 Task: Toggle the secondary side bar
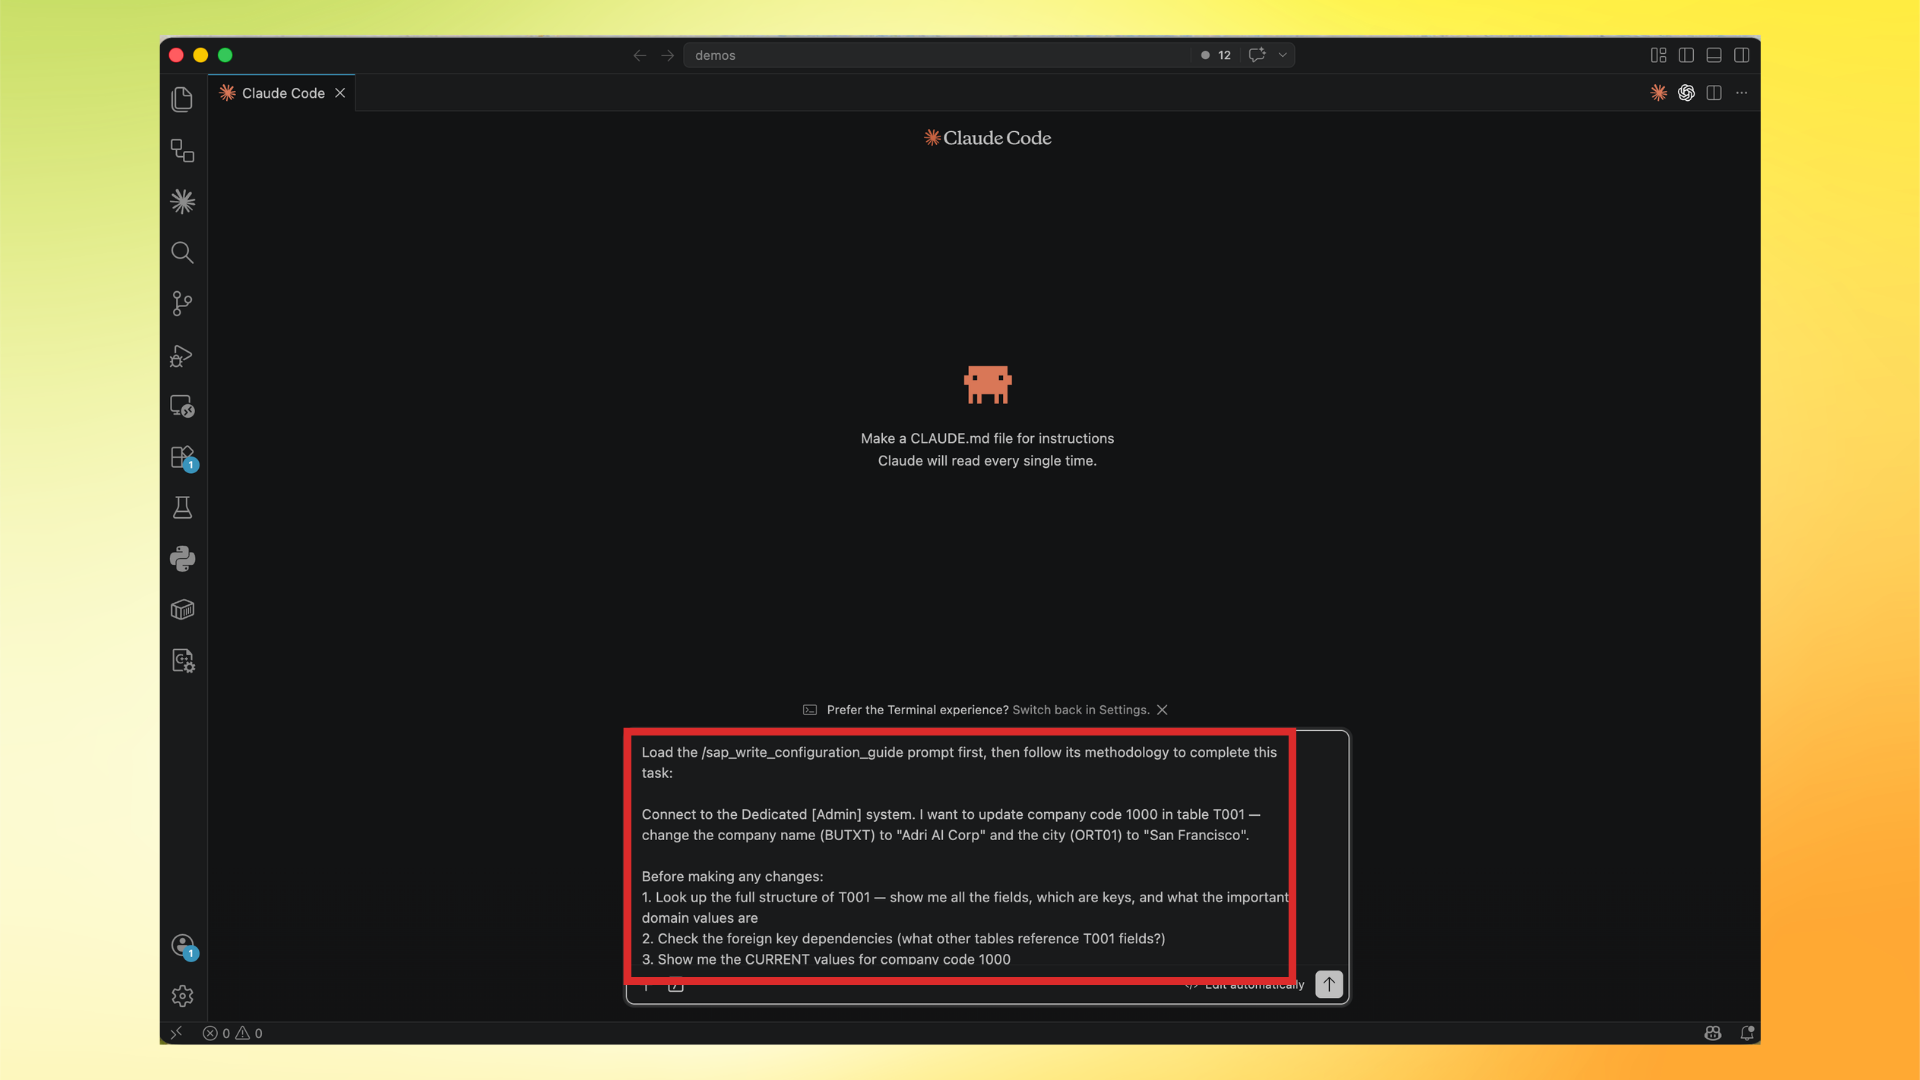(x=1742, y=55)
